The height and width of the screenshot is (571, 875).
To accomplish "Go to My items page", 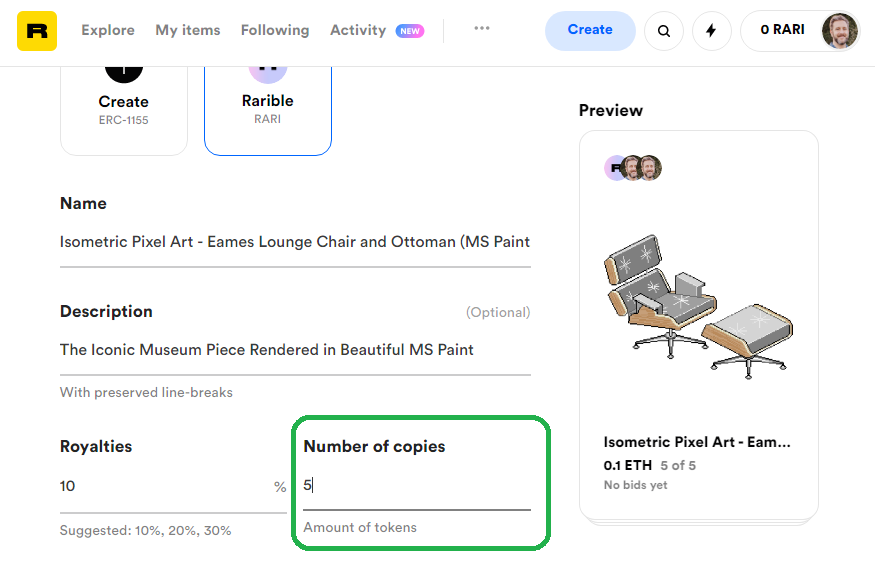I will click(188, 30).
